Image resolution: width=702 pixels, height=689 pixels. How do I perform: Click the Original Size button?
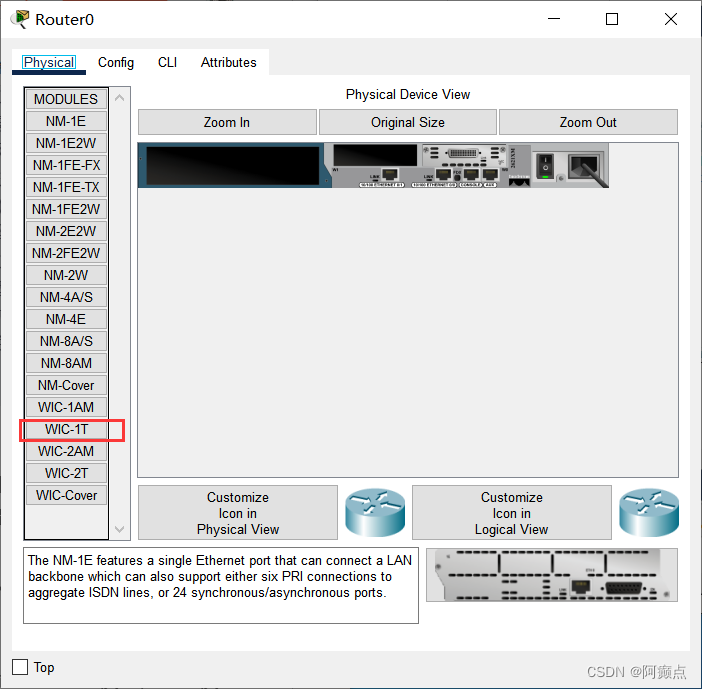[x=407, y=122]
